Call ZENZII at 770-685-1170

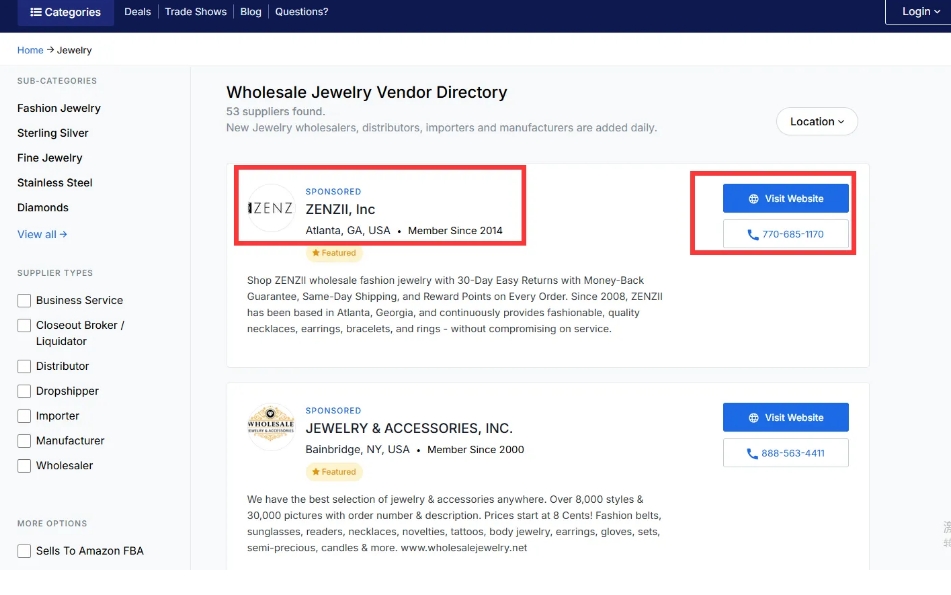[x=785, y=234]
